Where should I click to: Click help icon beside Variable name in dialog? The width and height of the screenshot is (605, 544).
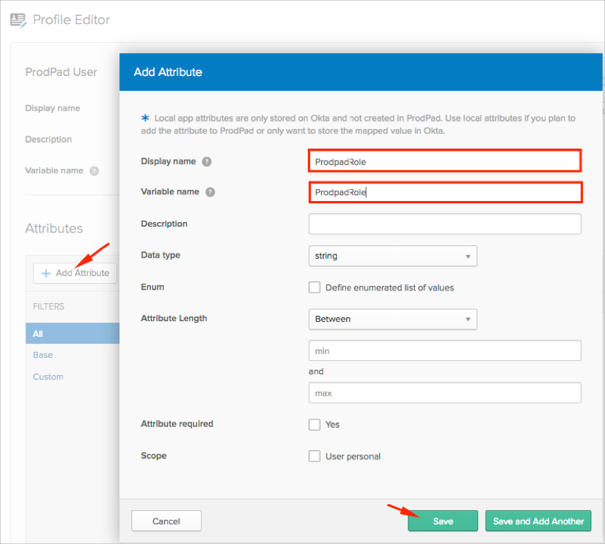pos(211,192)
